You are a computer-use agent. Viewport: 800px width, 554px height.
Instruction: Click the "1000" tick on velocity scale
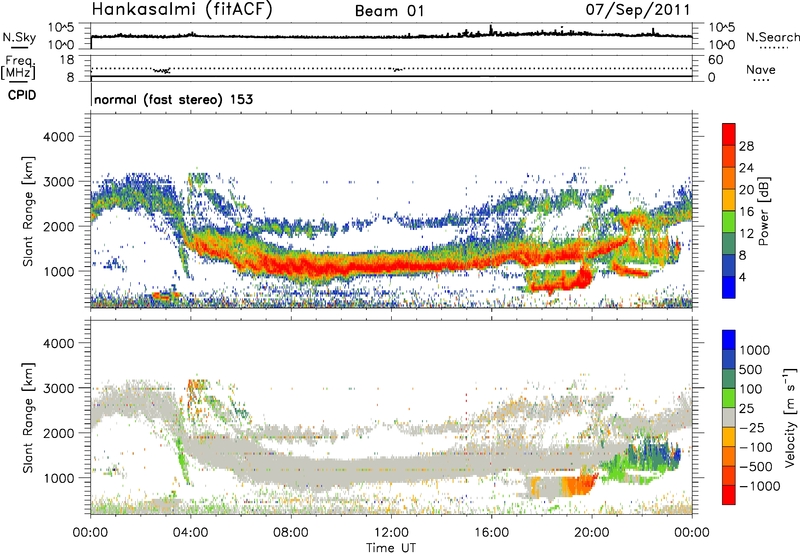coord(754,350)
